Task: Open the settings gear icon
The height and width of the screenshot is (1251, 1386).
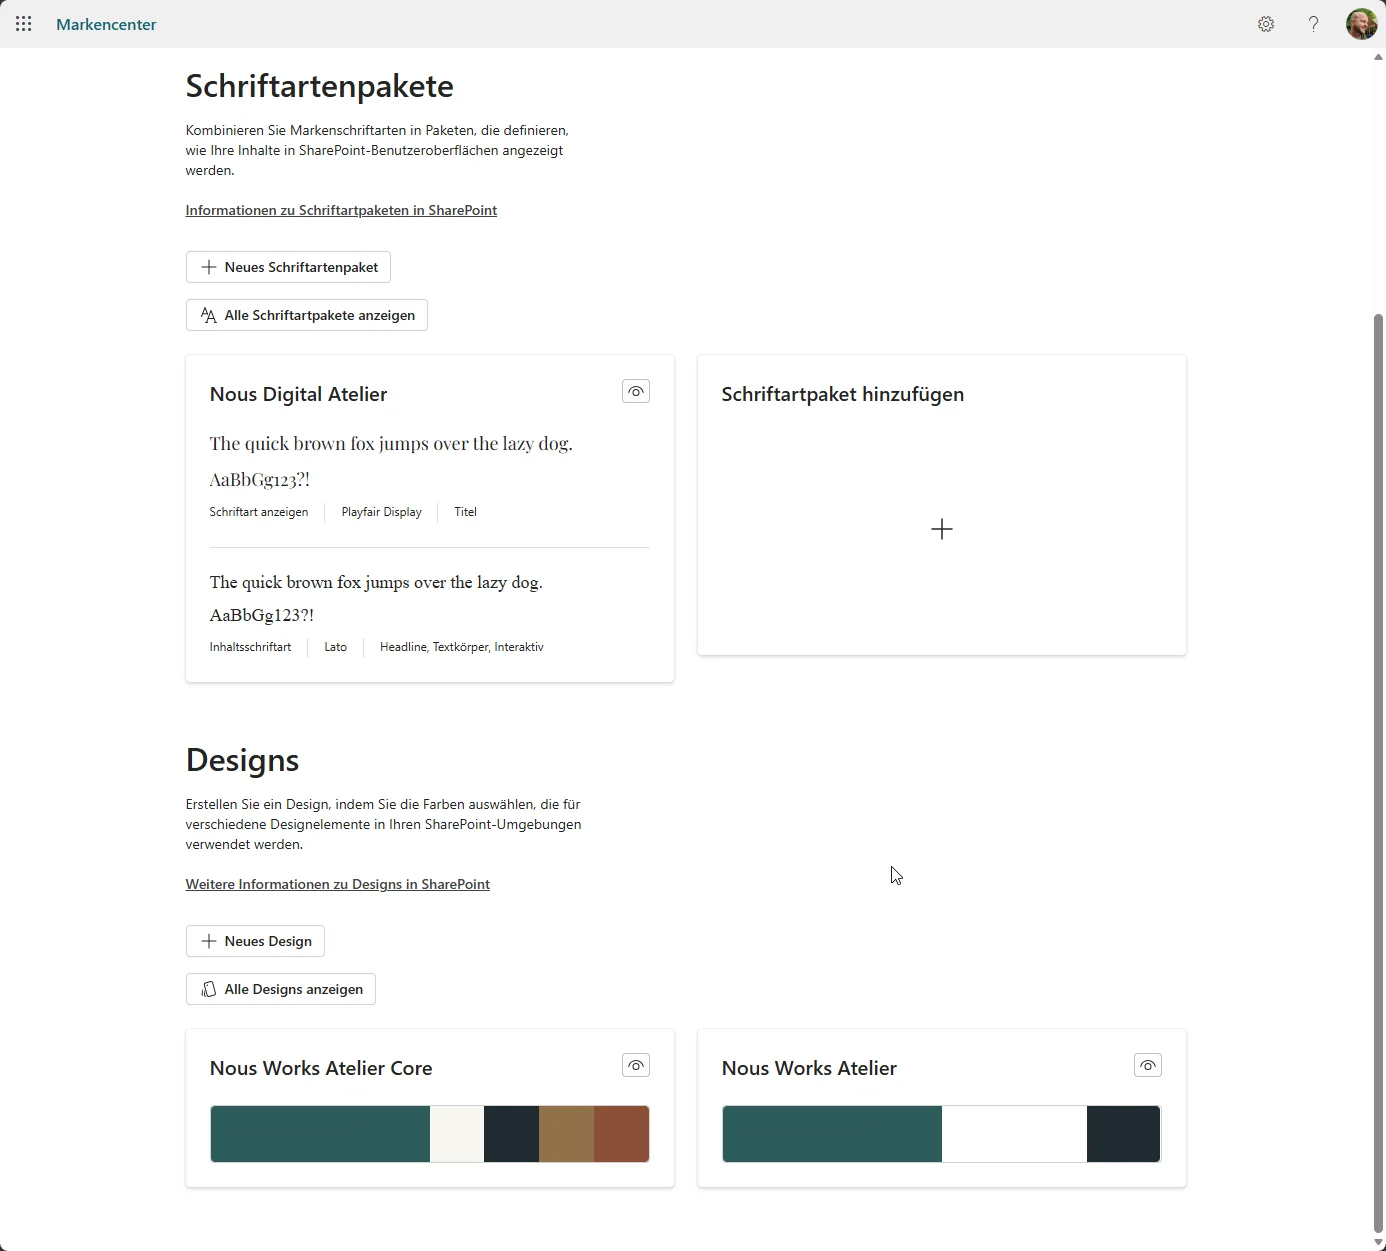Action: tap(1266, 24)
